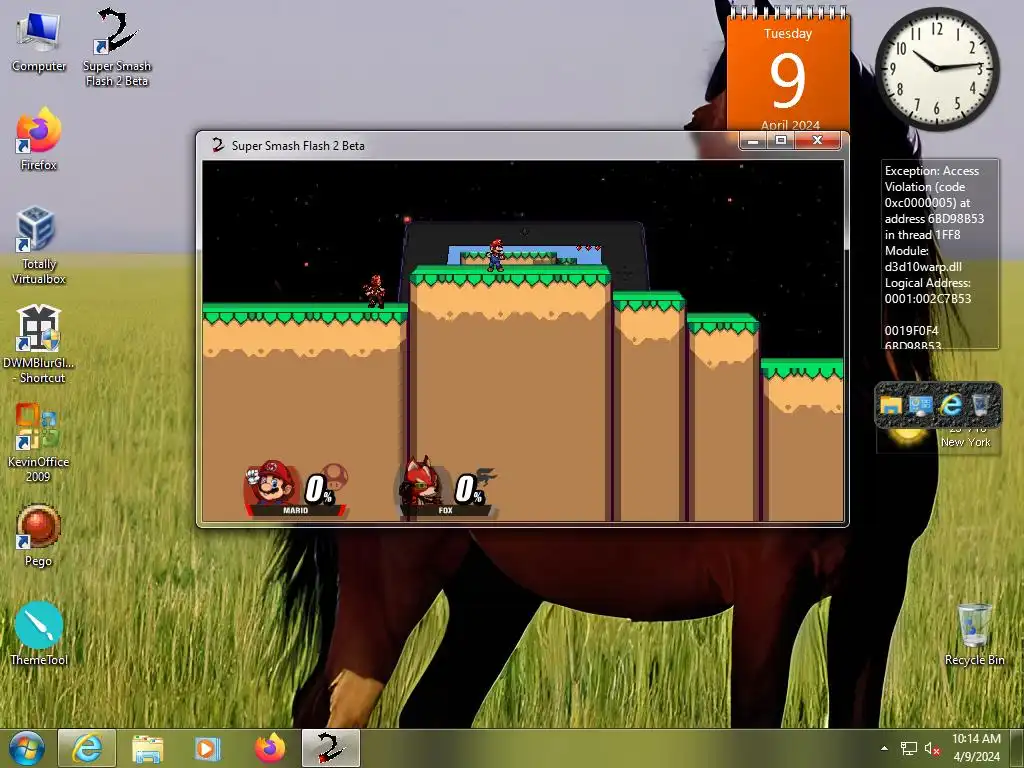1024x768 pixels.
Task: Click the calendar gadget showing Tuesday 9
Action: (788, 71)
